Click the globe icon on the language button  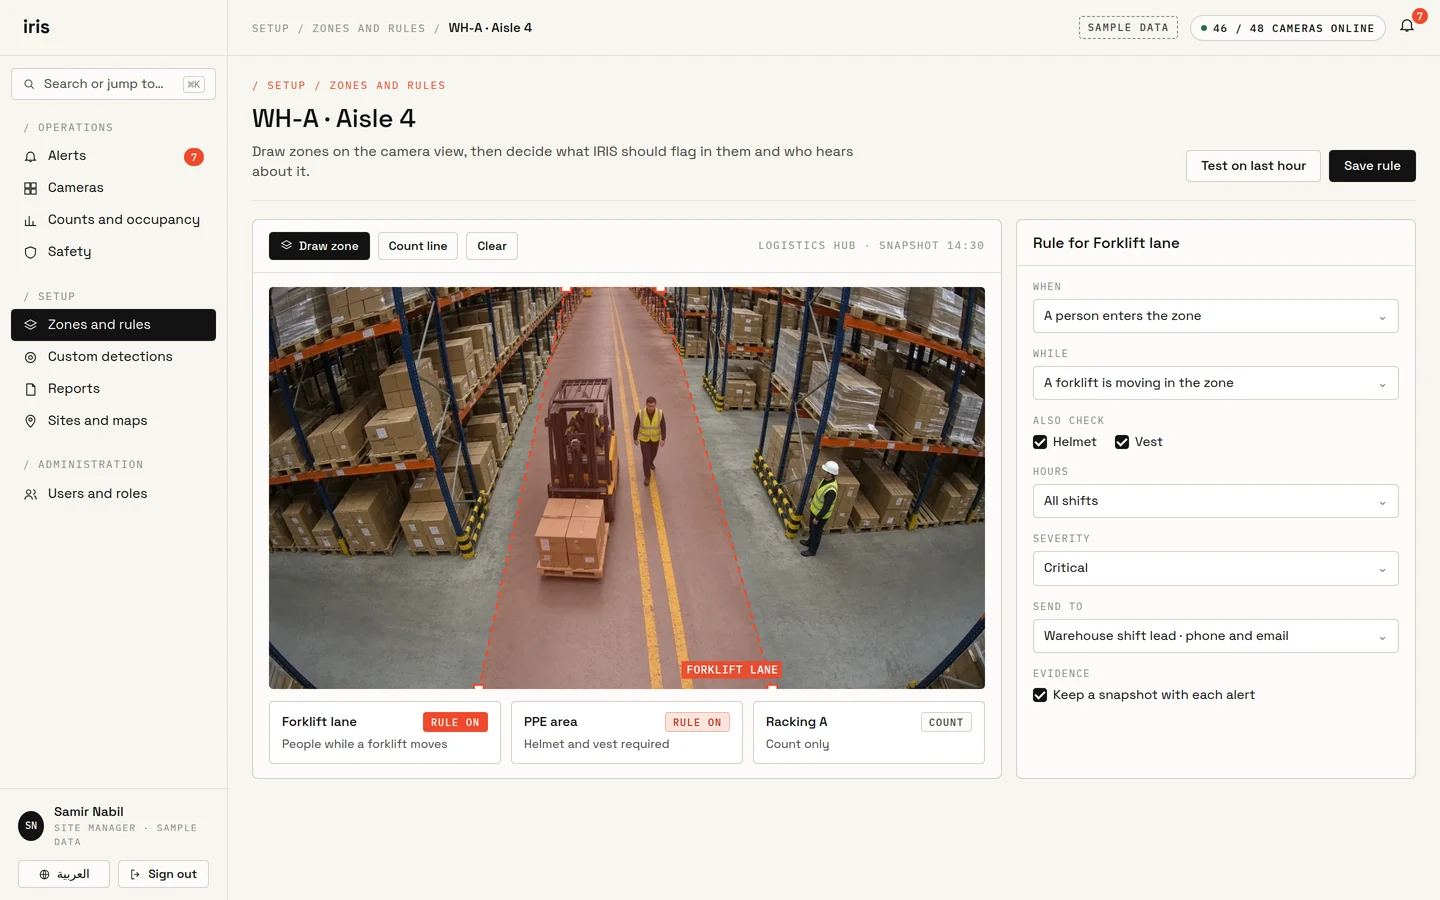44,874
